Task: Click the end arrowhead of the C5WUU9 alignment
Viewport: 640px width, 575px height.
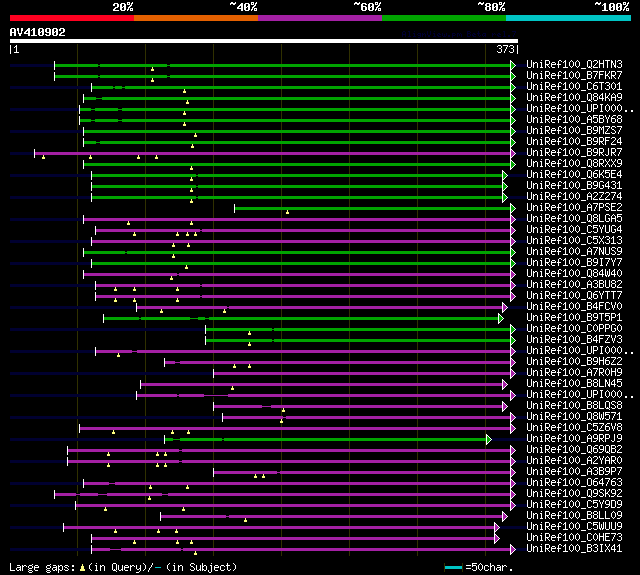Action: [497, 528]
